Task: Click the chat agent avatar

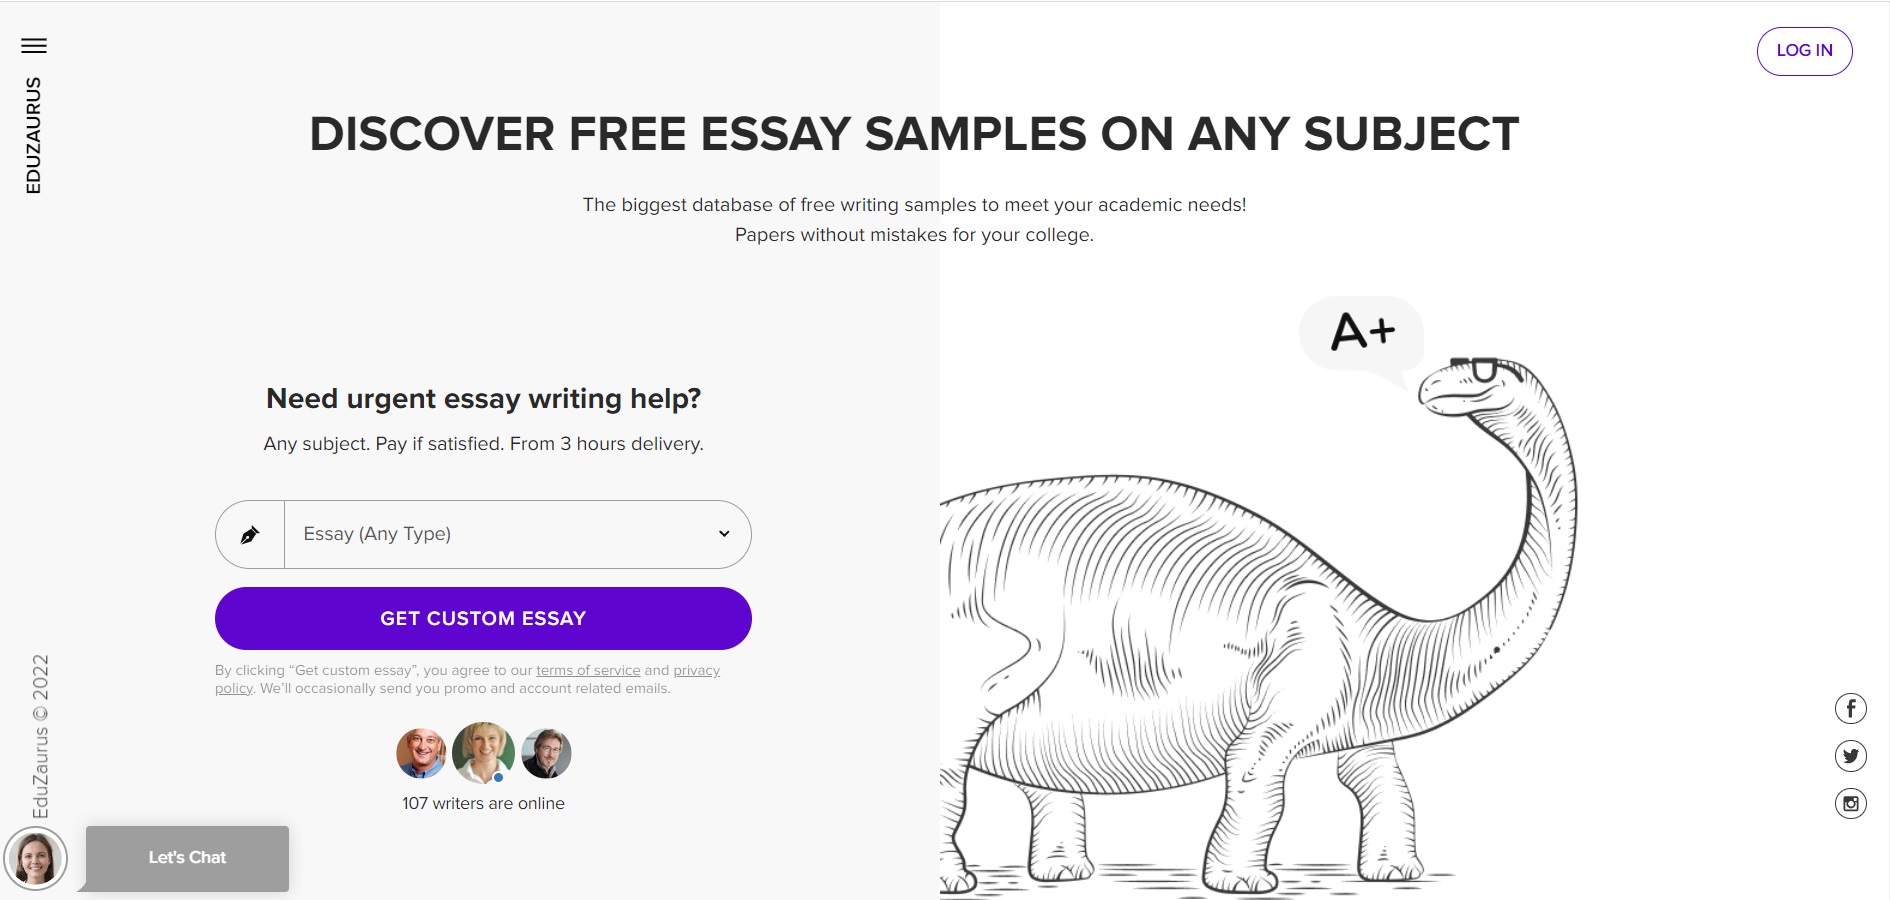Action: click(36, 858)
